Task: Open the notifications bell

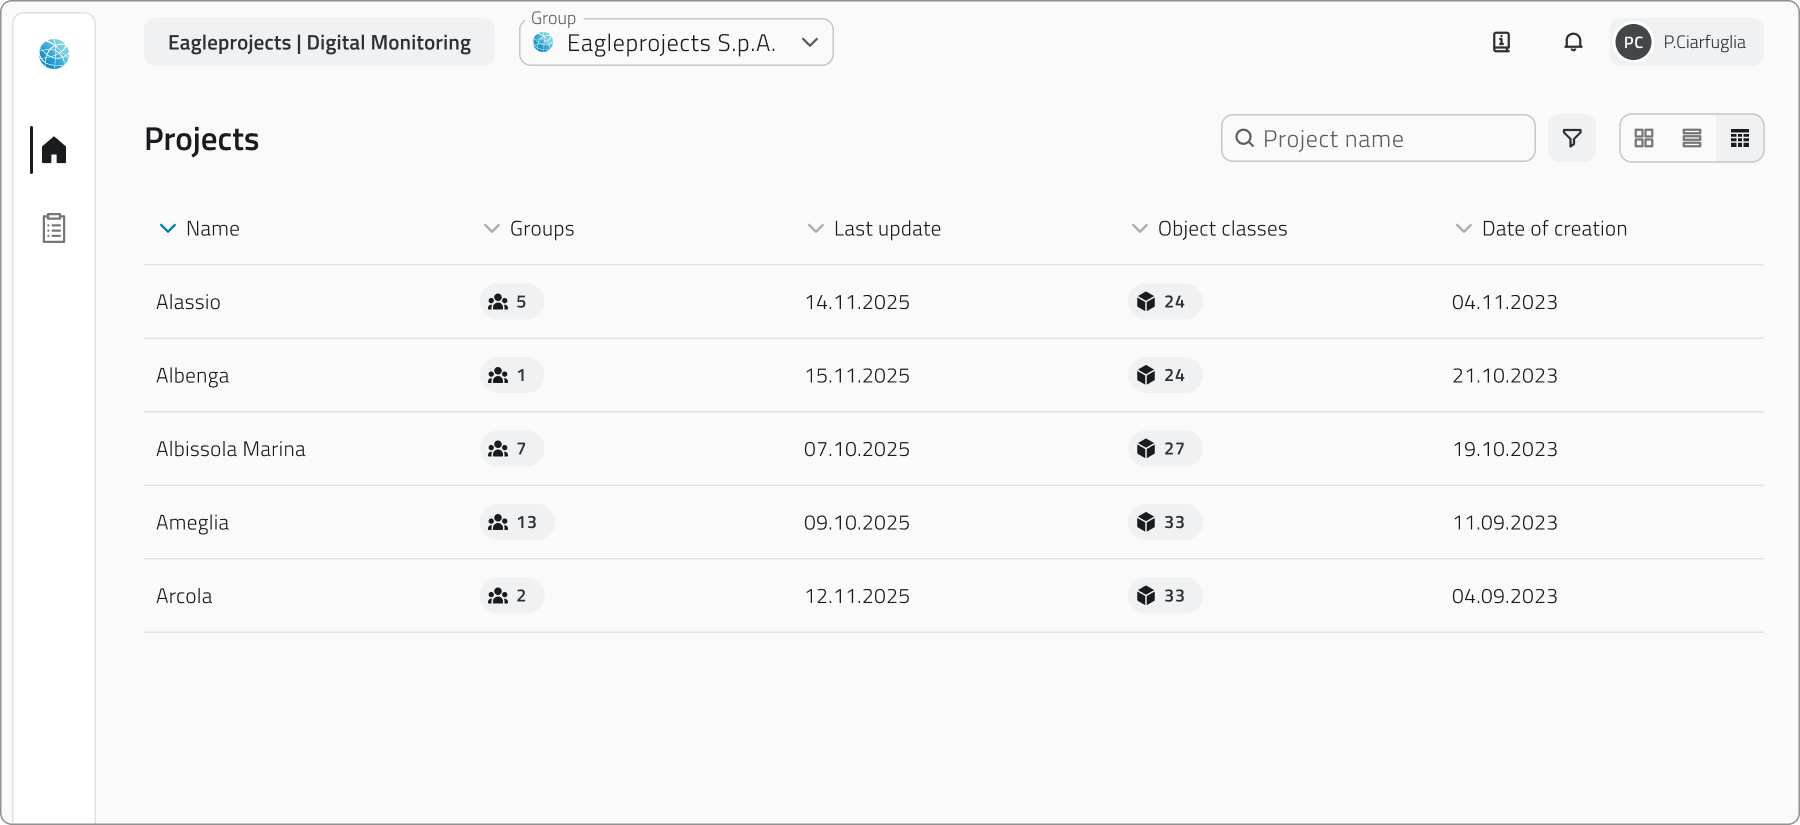Action: point(1573,42)
